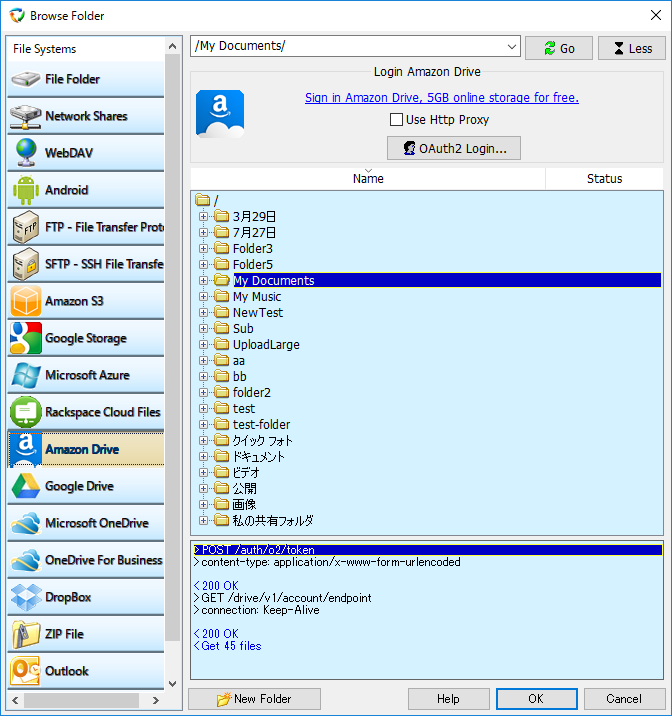672x716 pixels.
Task: Cancel the Browse Folder dialog
Action: [x=624, y=699]
